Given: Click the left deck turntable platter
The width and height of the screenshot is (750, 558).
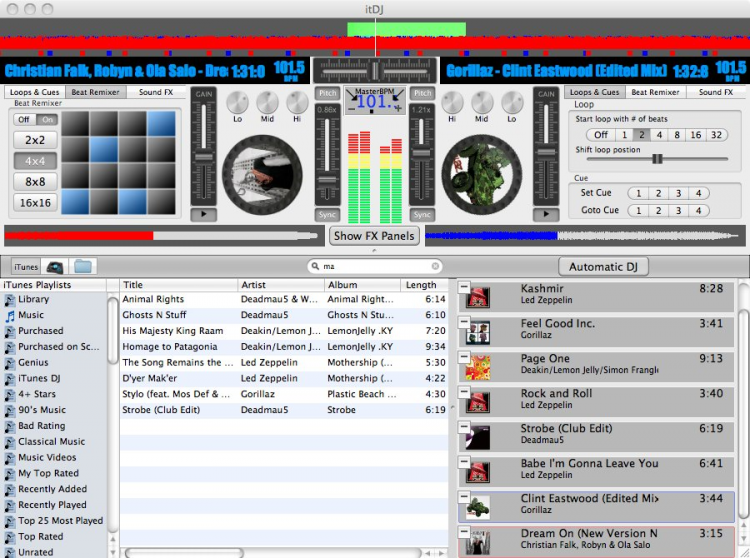Looking at the screenshot, I should (262, 175).
